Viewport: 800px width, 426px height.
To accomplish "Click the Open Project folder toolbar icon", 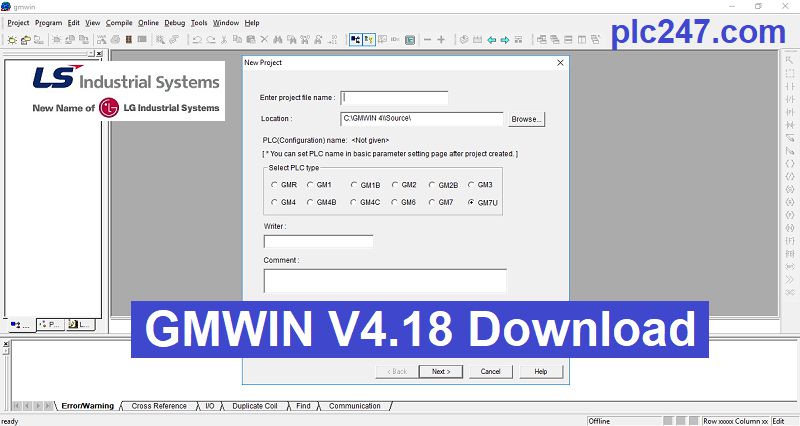I will point(26,40).
